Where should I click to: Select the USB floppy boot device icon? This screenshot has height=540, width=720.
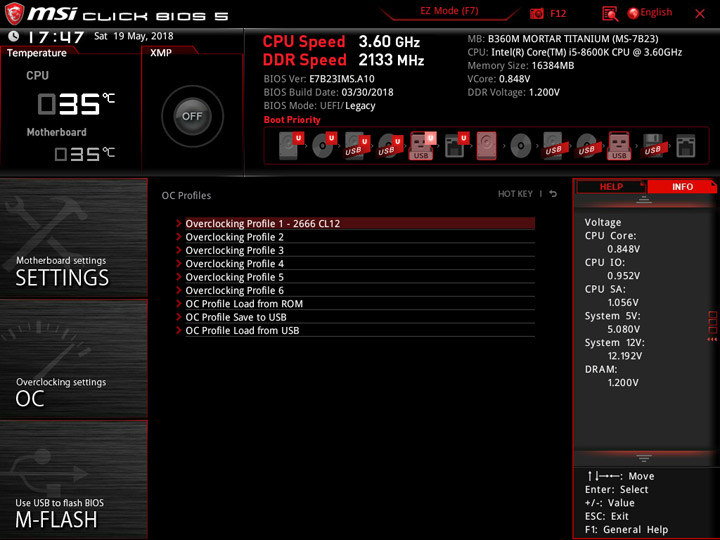pos(652,146)
